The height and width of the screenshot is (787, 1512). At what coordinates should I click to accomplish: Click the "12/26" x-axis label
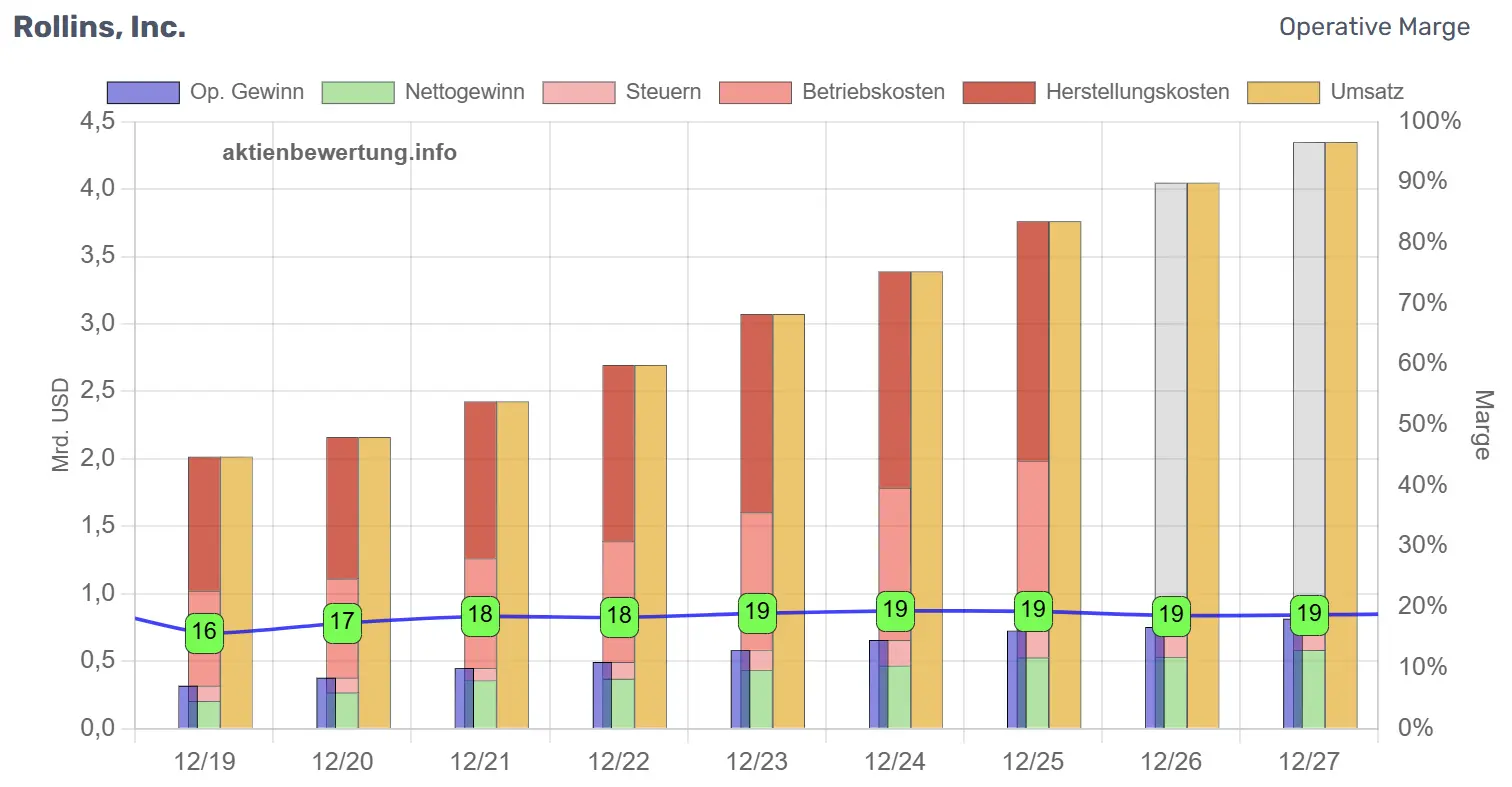[x=1171, y=762]
